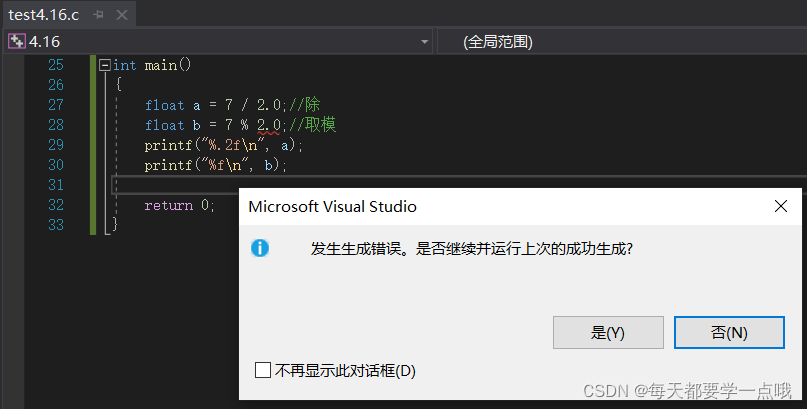Click line number 33 in the gutter

point(56,225)
